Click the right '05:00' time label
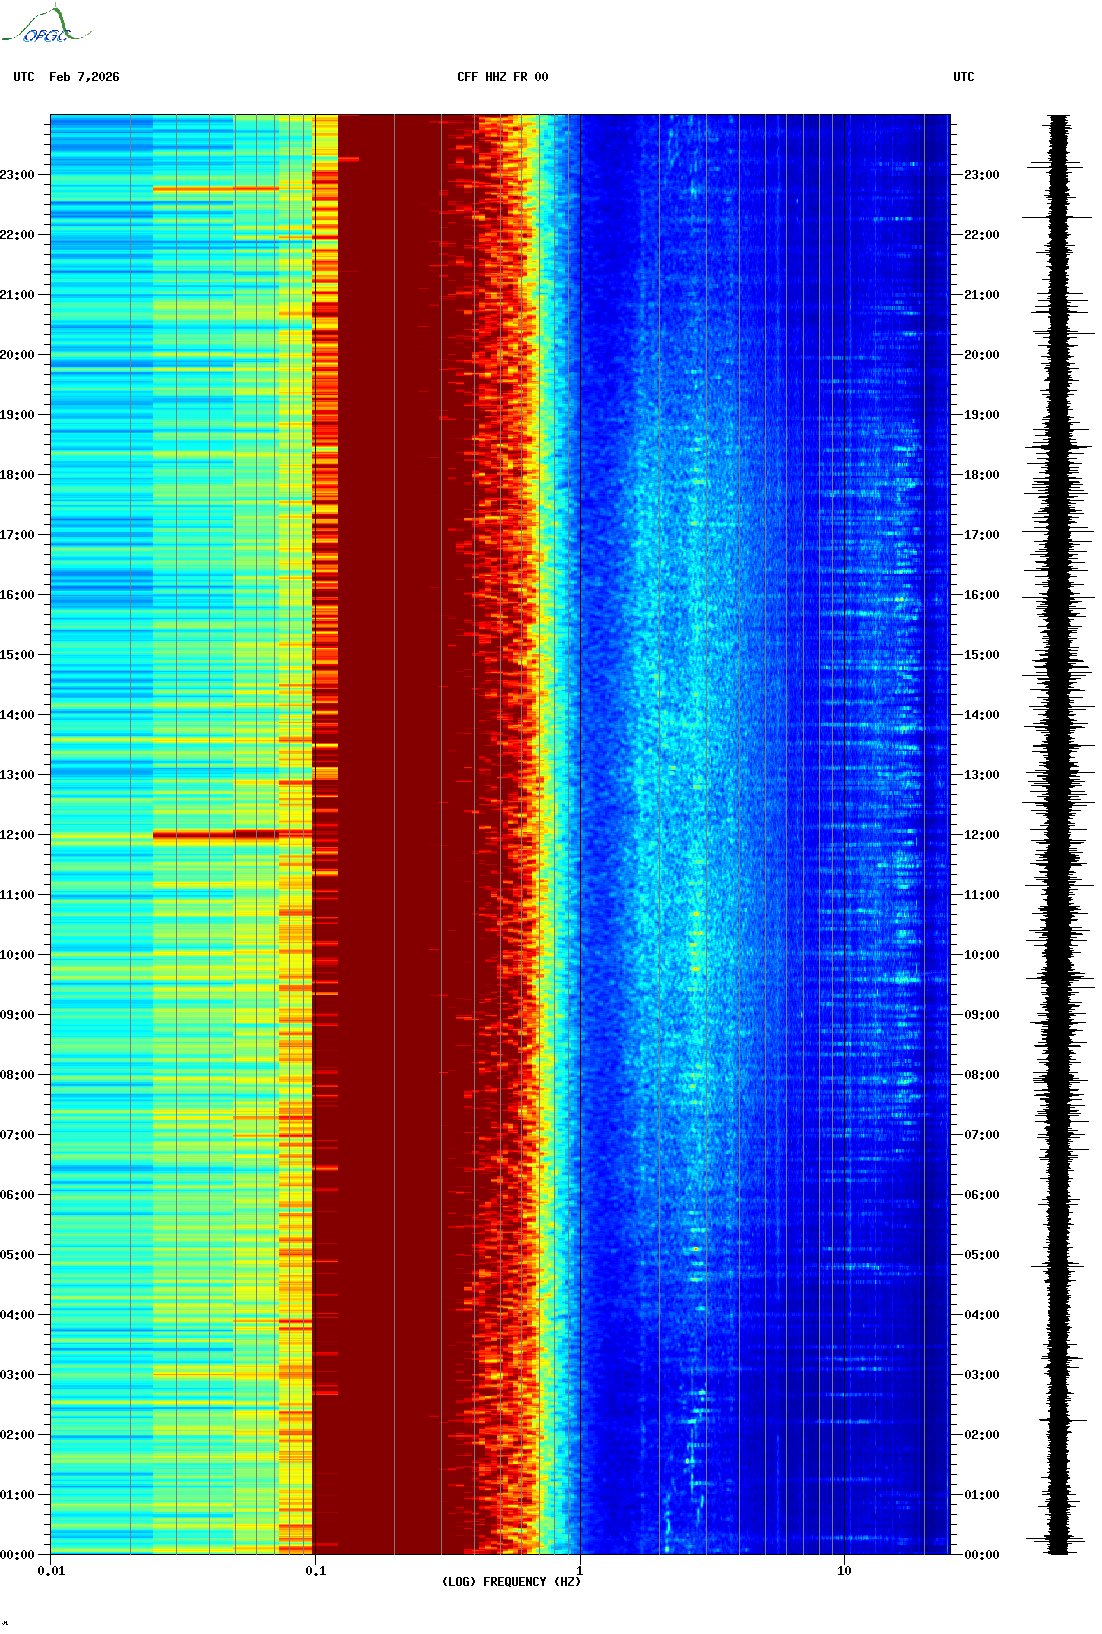Image resolution: width=1102 pixels, height=1634 pixels. [x=982, y=1255]
